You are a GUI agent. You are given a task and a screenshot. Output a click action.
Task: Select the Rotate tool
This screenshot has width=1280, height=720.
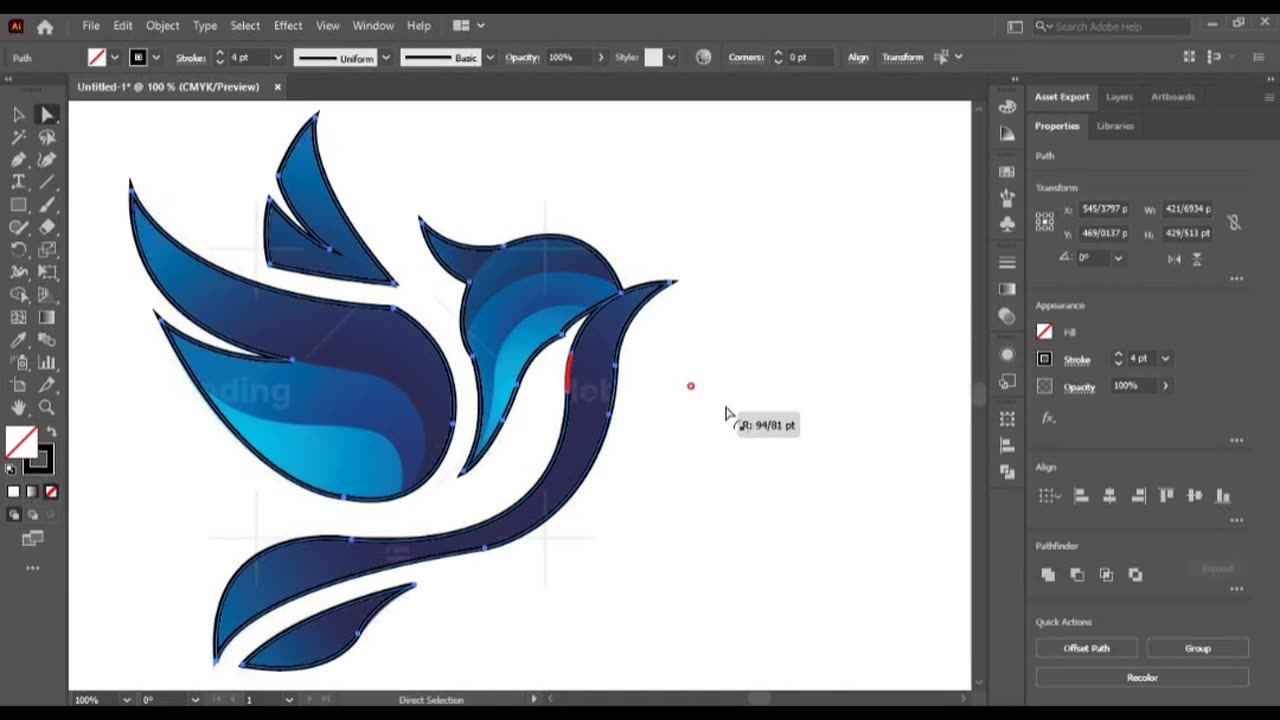click(x=18, y=250)
